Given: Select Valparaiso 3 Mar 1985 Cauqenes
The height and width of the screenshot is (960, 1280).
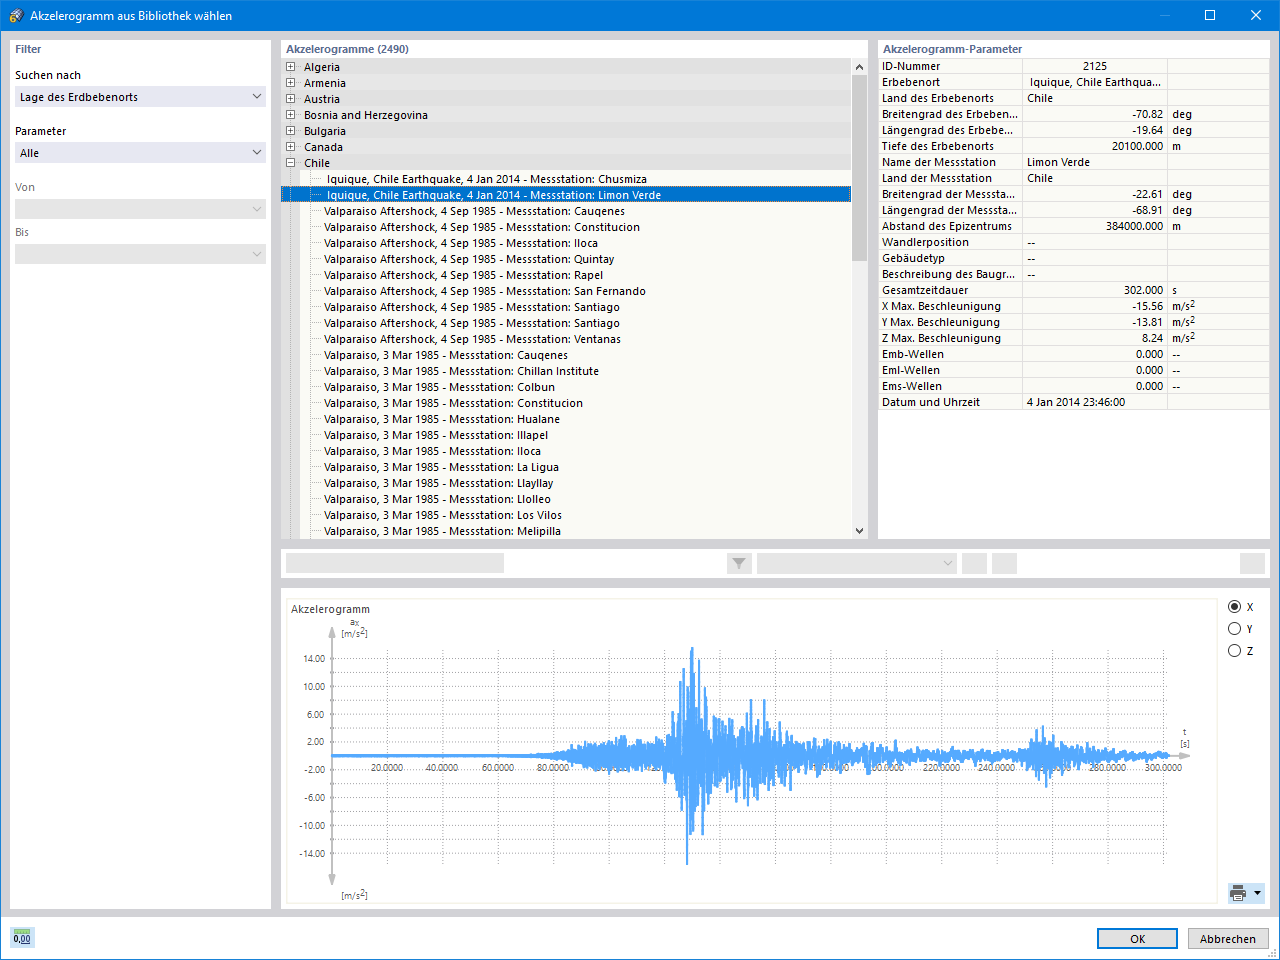Looking at the screenshot, I should 445,355.
